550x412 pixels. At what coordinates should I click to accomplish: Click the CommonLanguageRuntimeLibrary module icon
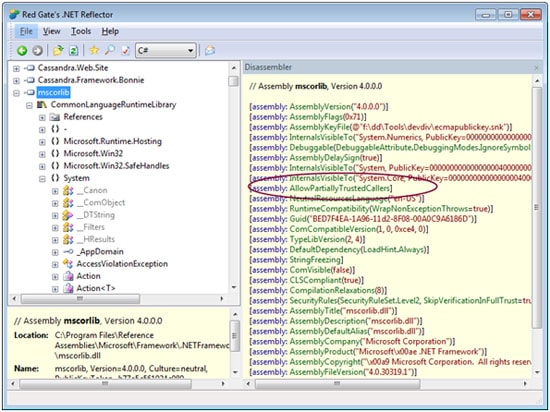(x=42, y=104)
